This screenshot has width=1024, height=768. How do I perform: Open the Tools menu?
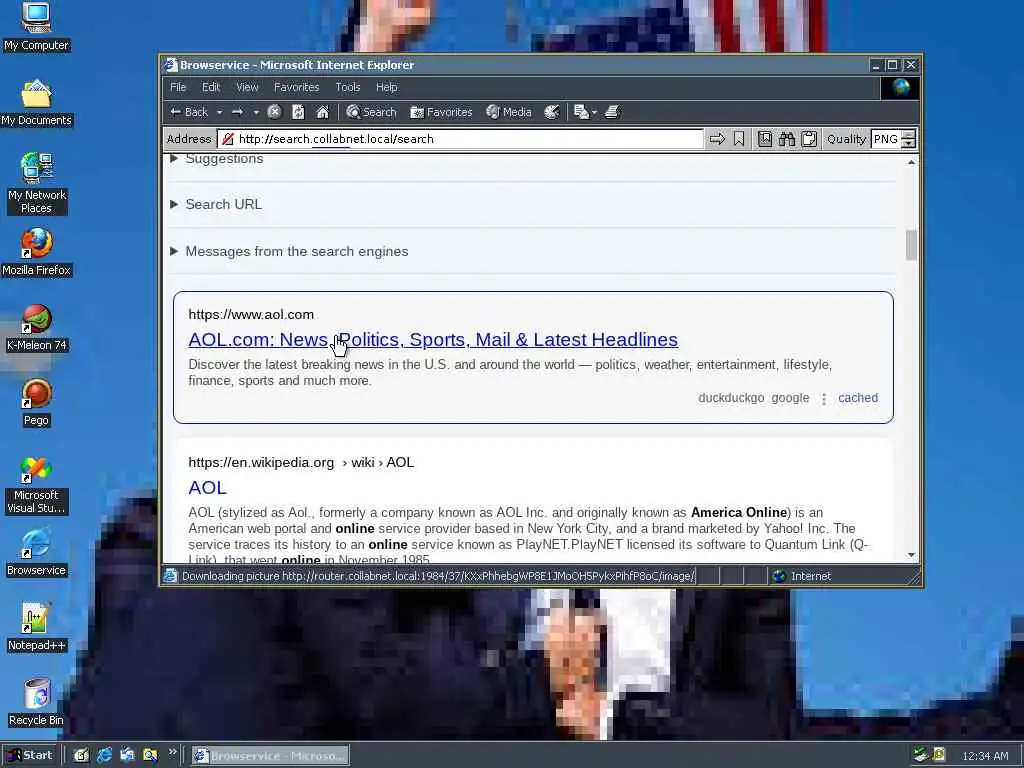coord(347,87)
